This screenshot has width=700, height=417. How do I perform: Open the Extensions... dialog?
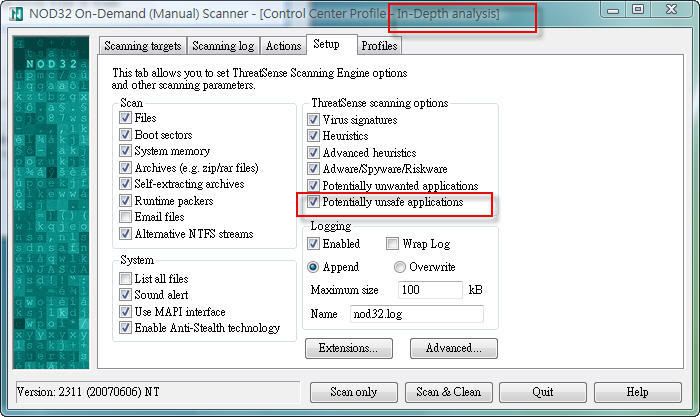pos(349,348)
